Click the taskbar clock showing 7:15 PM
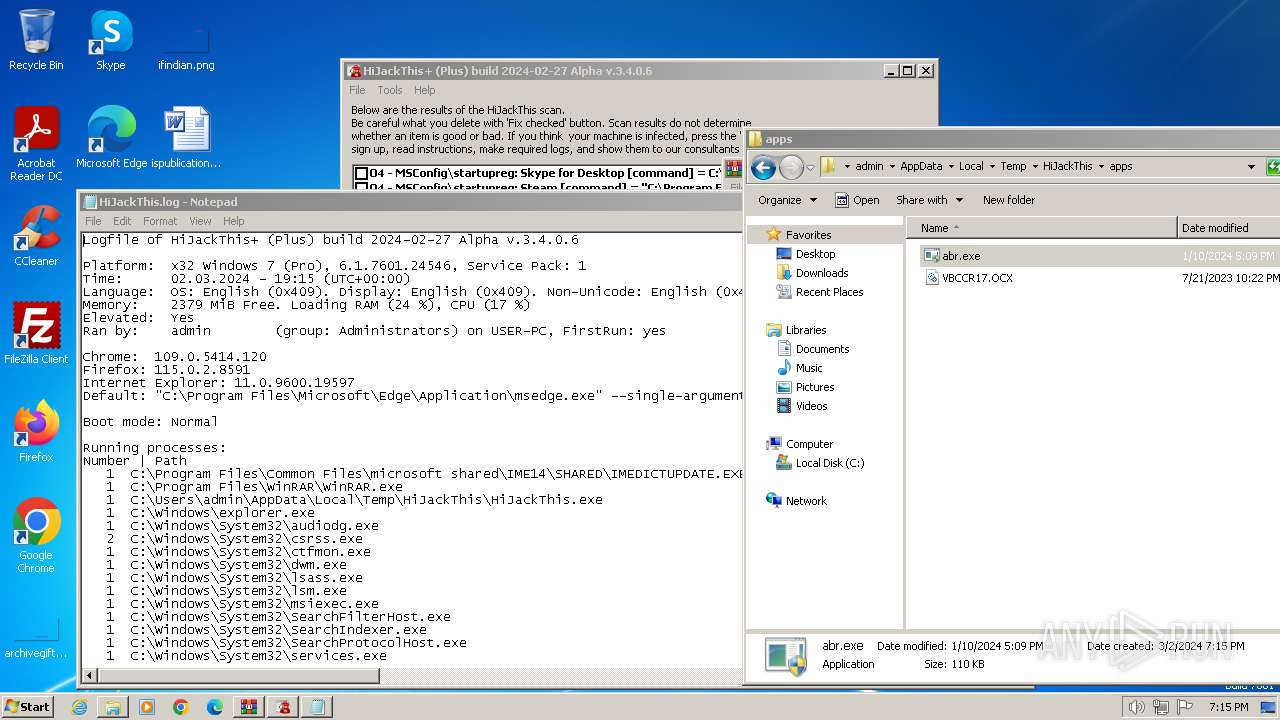Screen dimensions: 1280x720 click(1228, 707)
